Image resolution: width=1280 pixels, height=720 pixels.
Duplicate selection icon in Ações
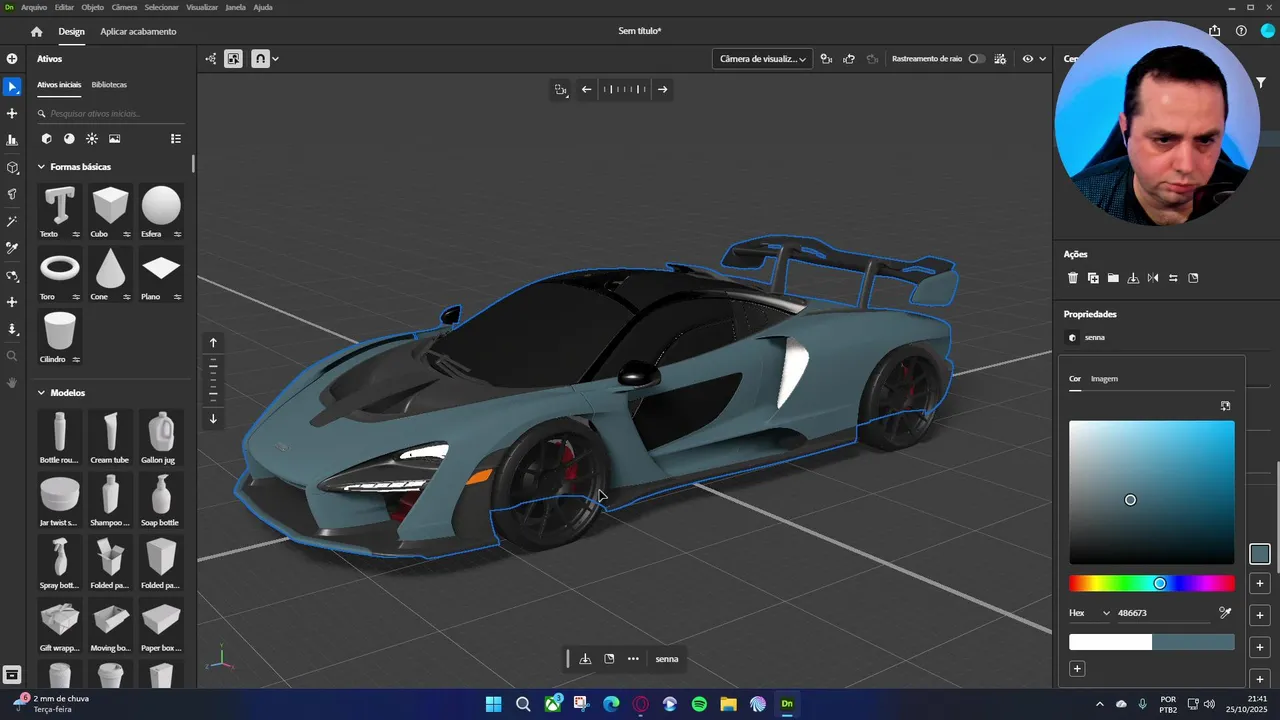(1093, 278)
